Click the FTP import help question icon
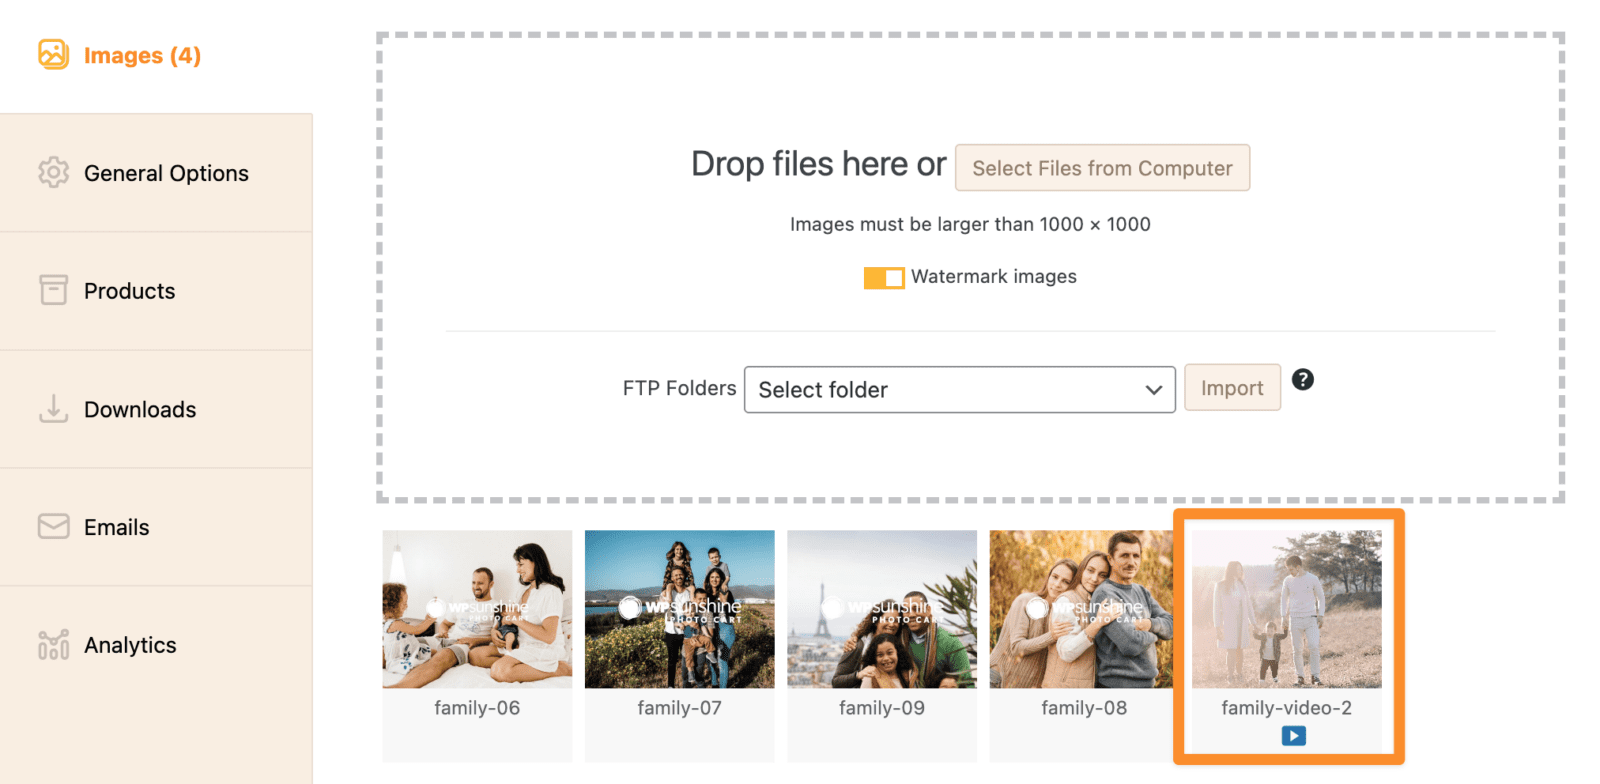Screen dimensions: 1600x784 pos(1302,380)
